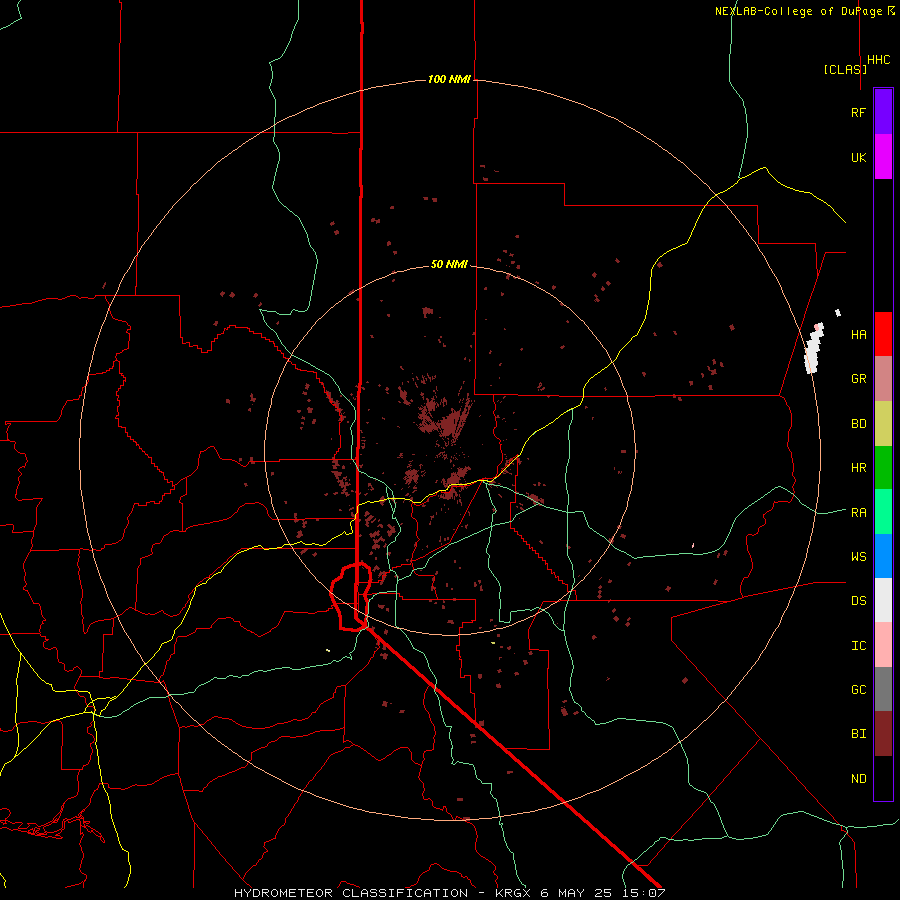Click the GR legend color swatch
Screen dimensions: 900x900
click(883, 379)
